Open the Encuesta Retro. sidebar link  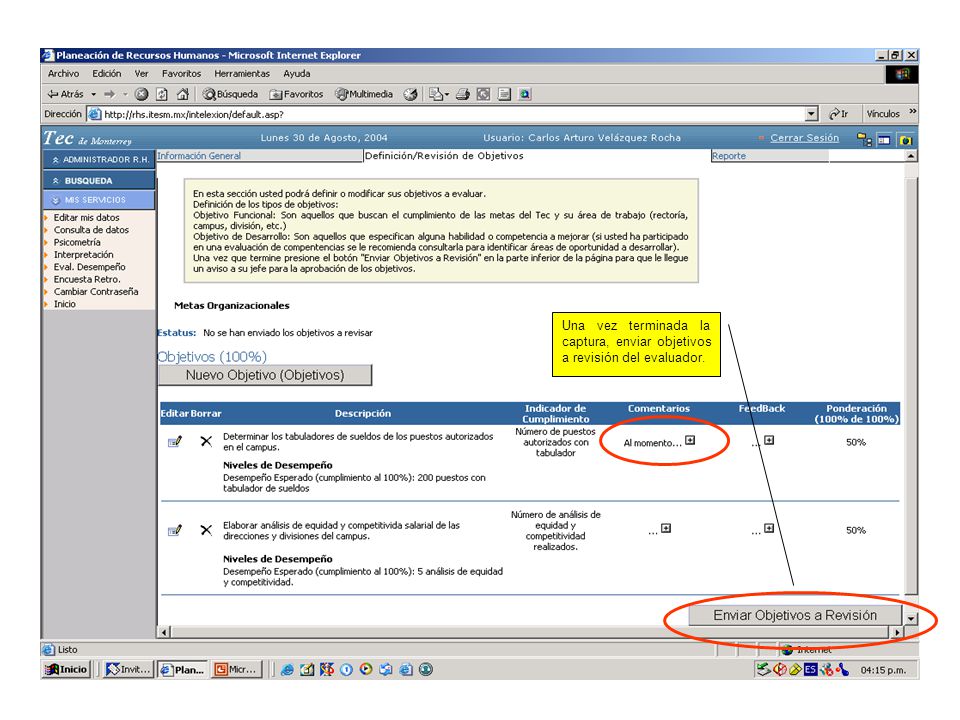[x=87, y=279]
